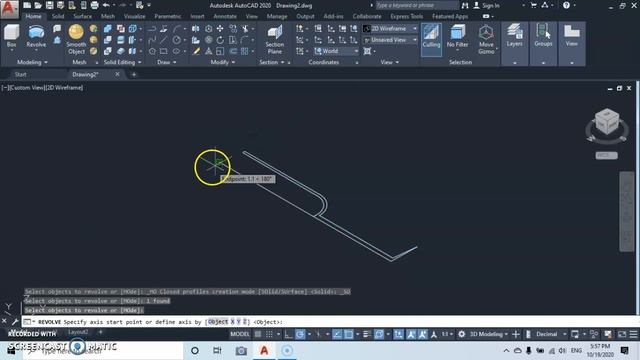Select the Move tool in Modify panel

220,29
